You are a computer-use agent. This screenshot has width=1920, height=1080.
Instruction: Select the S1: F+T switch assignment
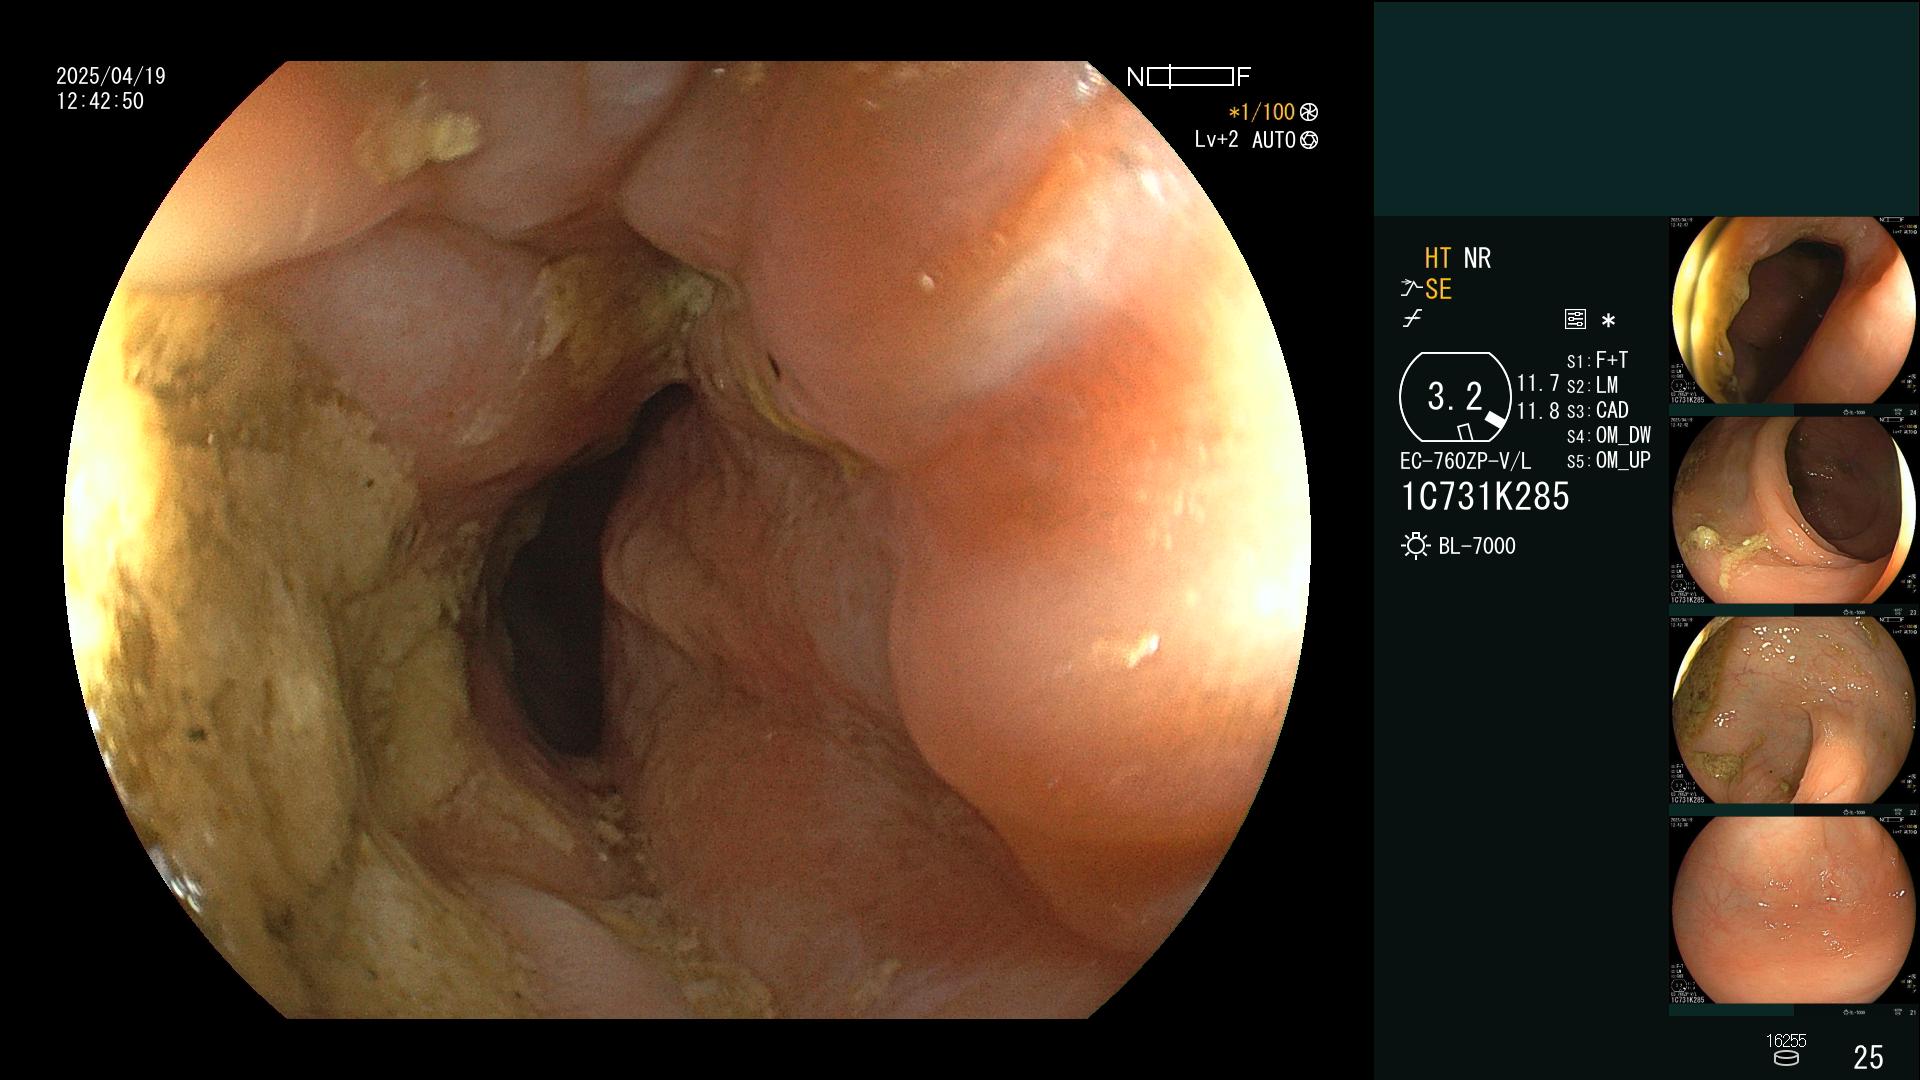pos(1597,360)
